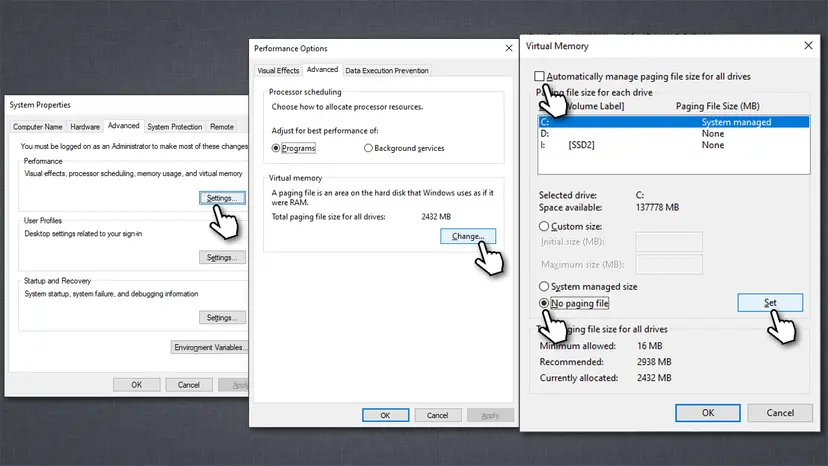Select drive I: [SSD2] row
The width and height of the screenshot is (828, 466).
674,145
